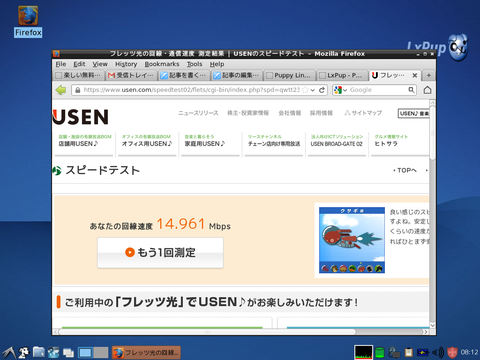
Task: Open the History menu
Action: pyautogui.click(x=126, y=64)
